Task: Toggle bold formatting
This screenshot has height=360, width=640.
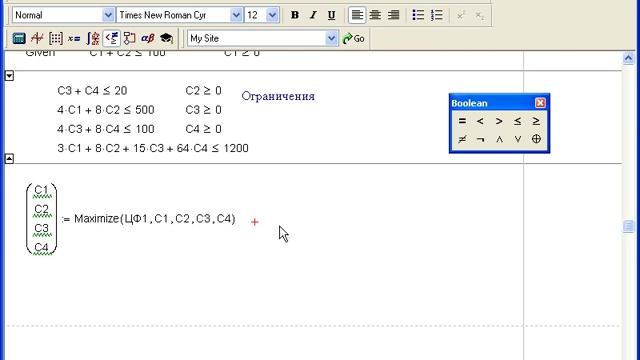Action: 295,15
